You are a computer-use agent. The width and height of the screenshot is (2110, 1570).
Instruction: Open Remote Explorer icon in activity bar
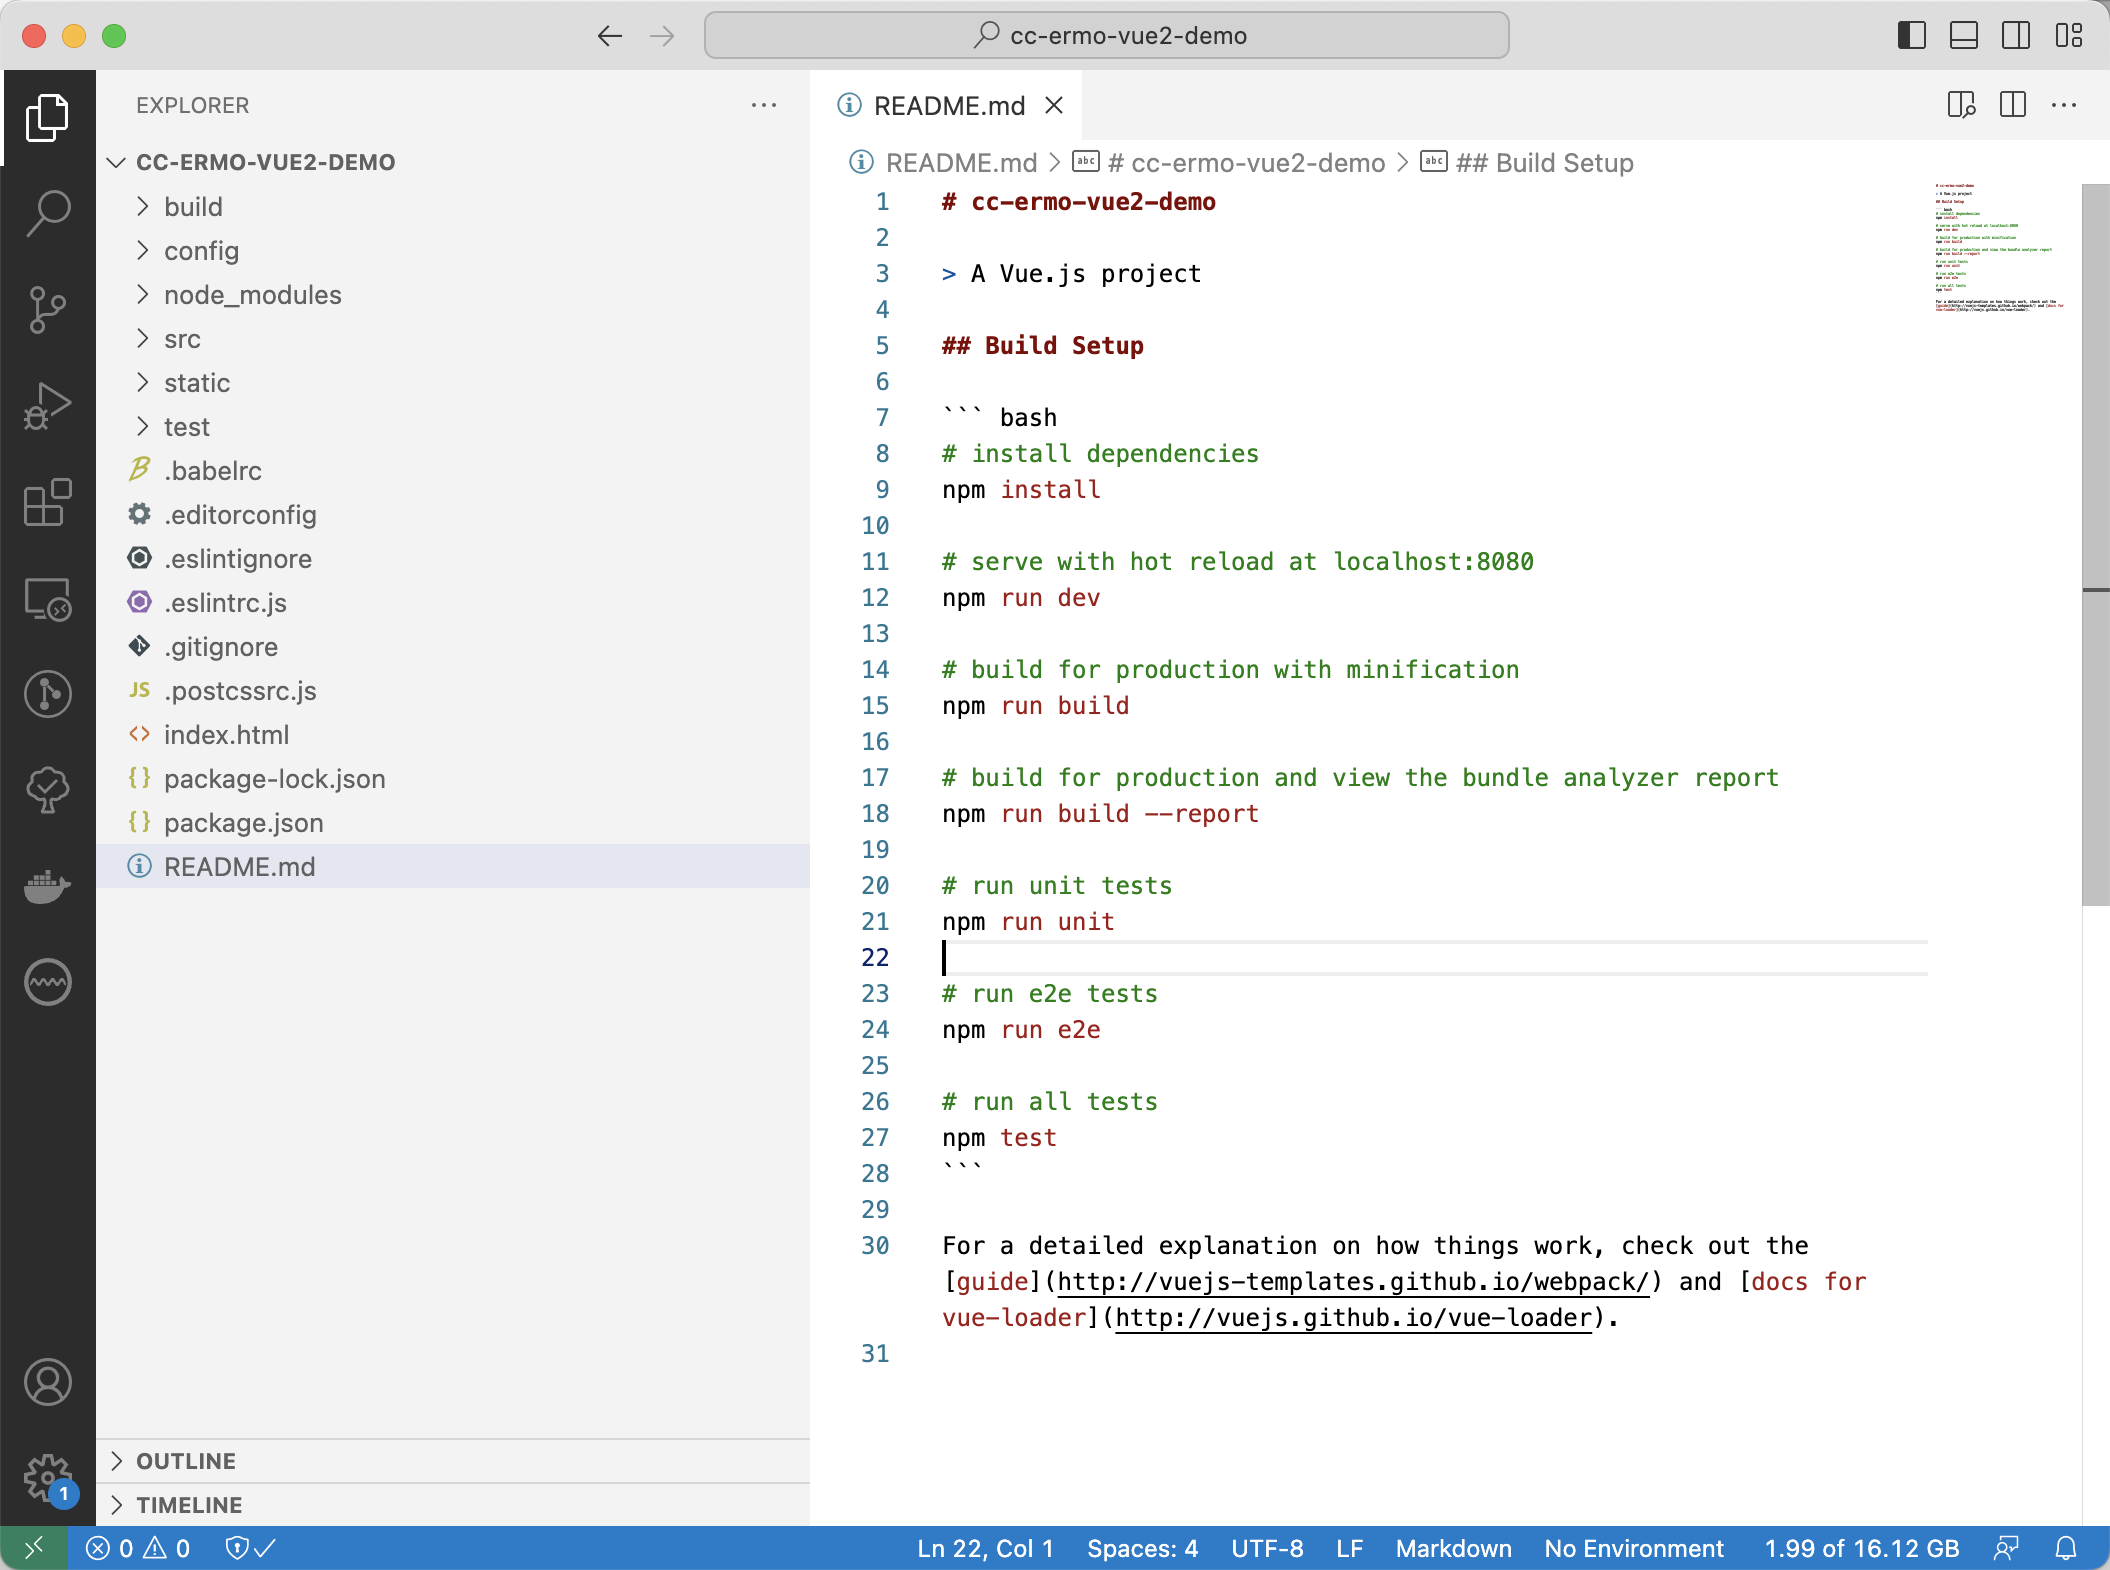coord(48,598)
